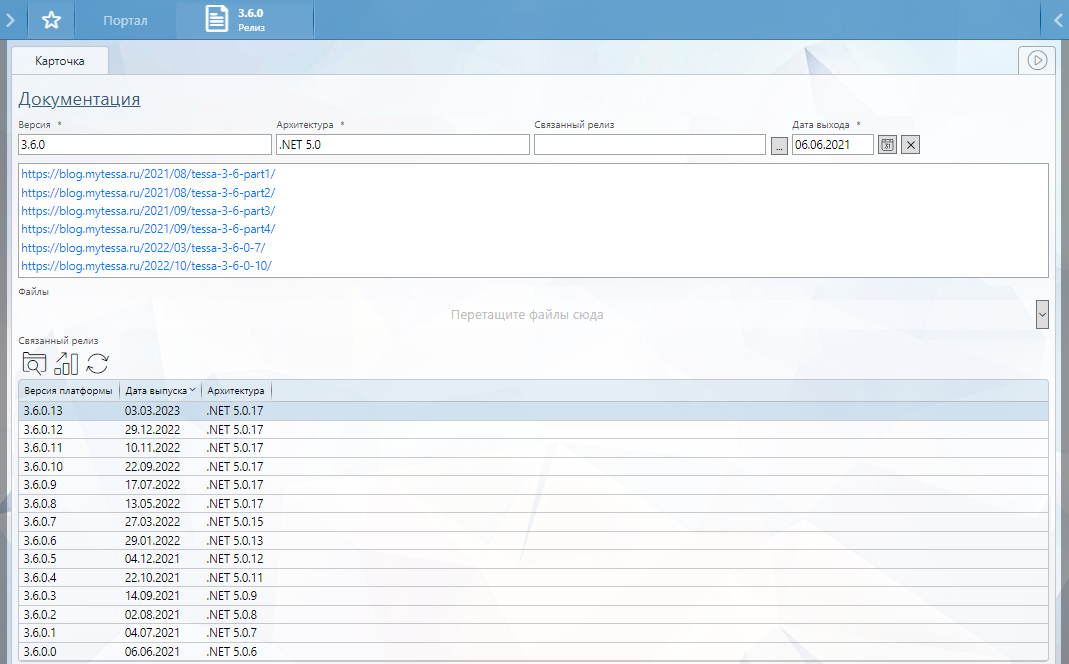Select the Карточка tab
This screenshot has width=1069, height=664.
pyautogui.click(x=59, y=61)
